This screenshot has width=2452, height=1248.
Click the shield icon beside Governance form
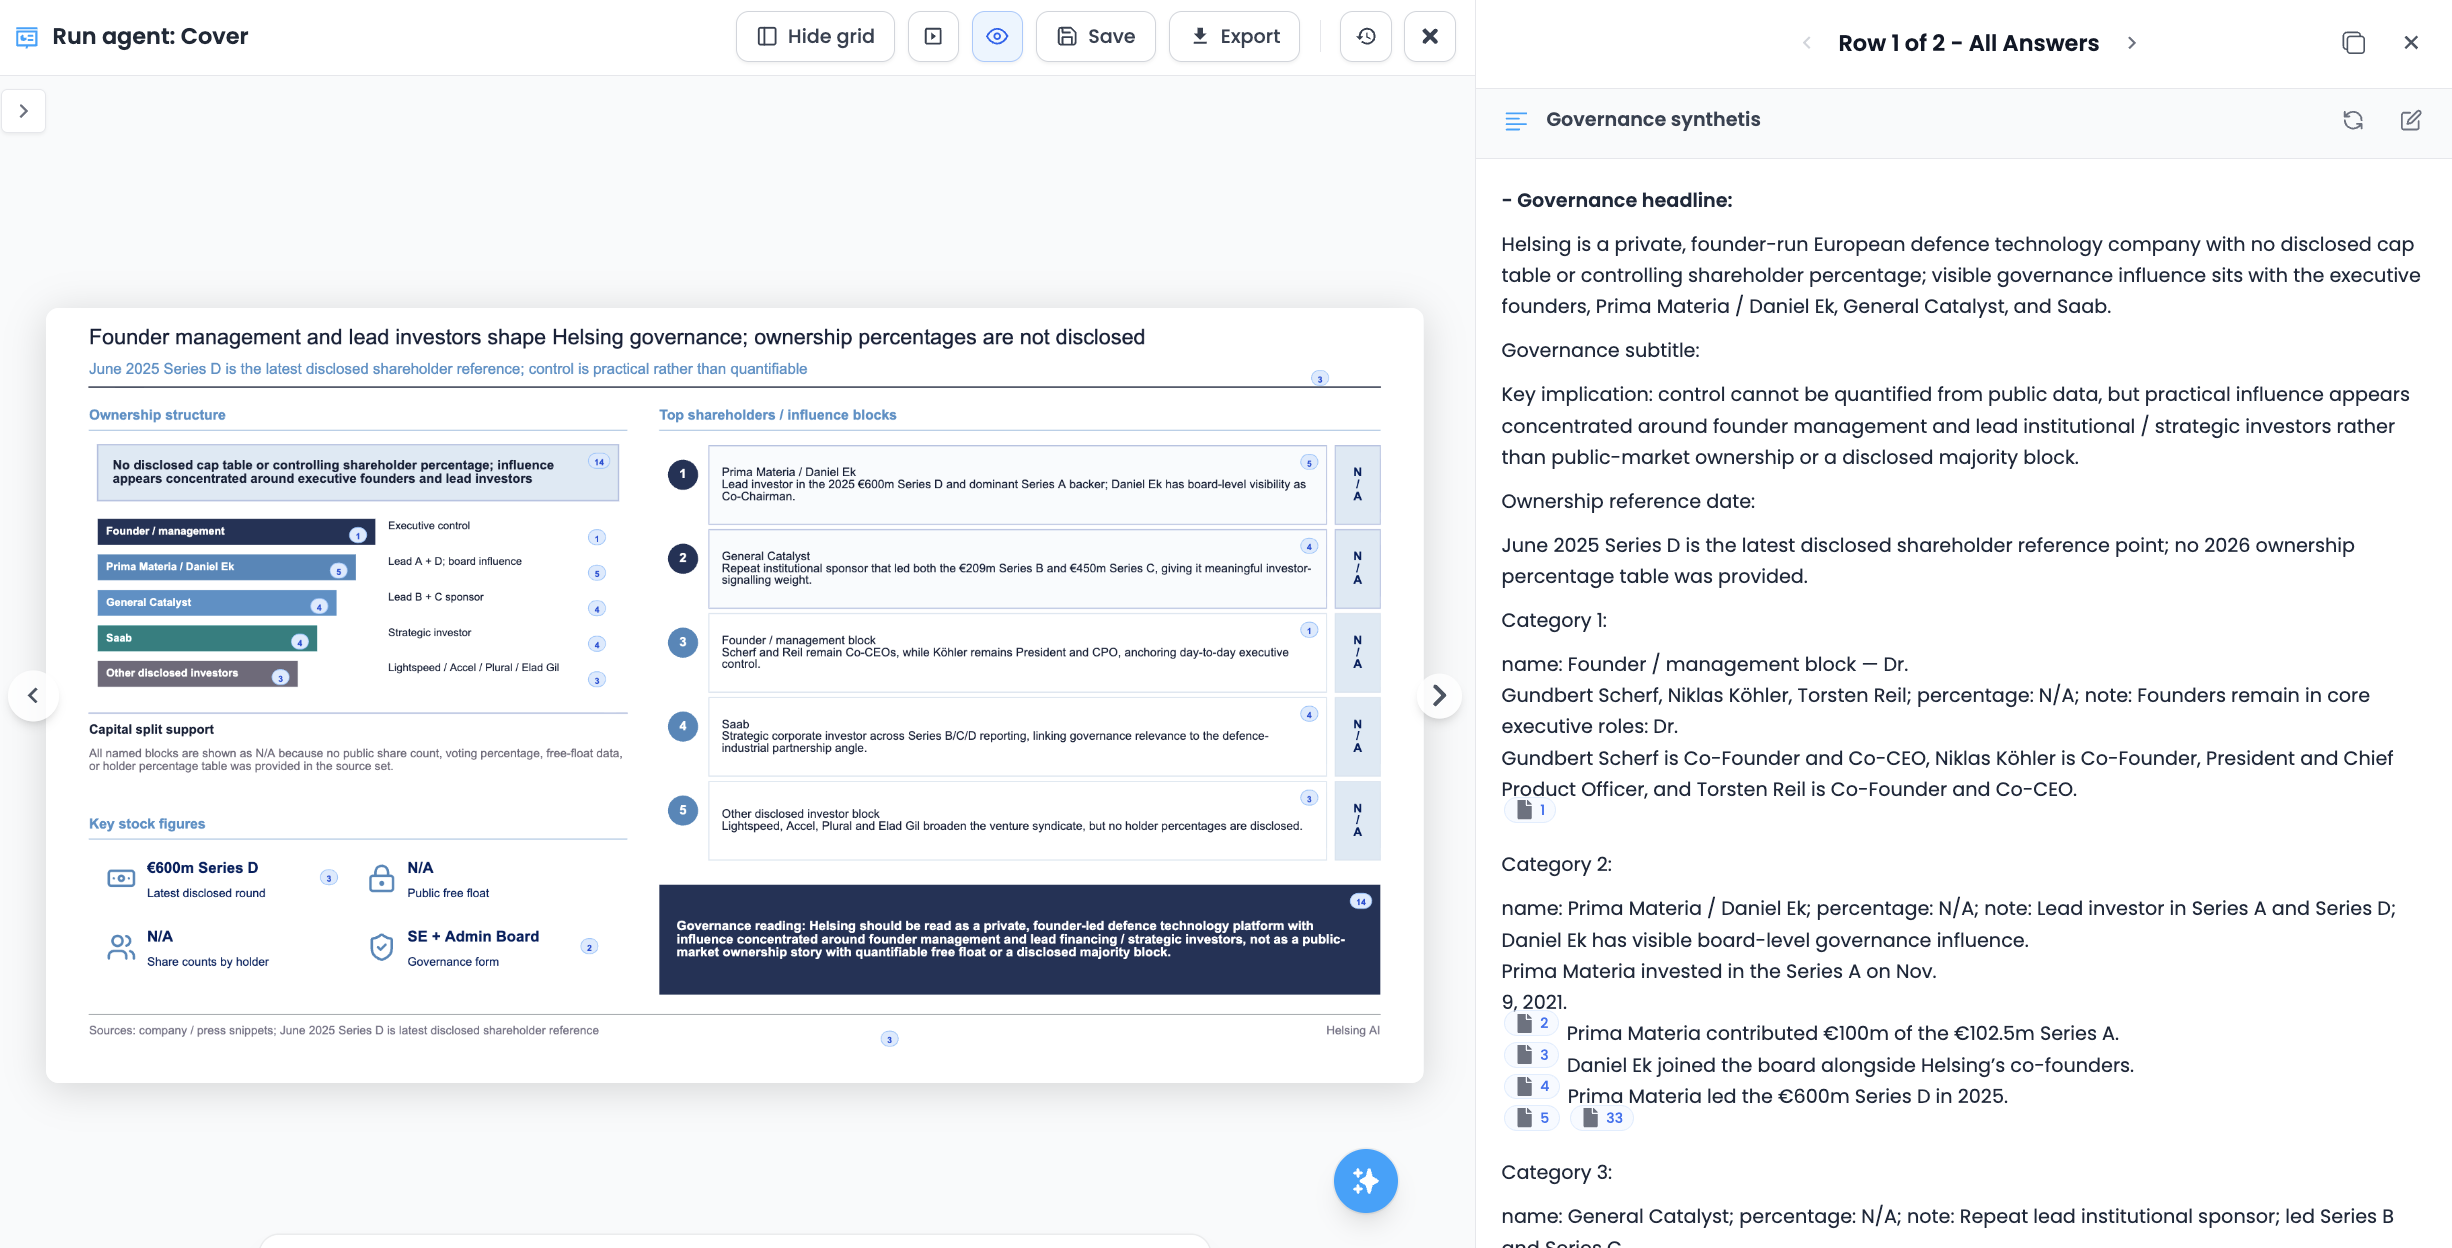[382, 947]
